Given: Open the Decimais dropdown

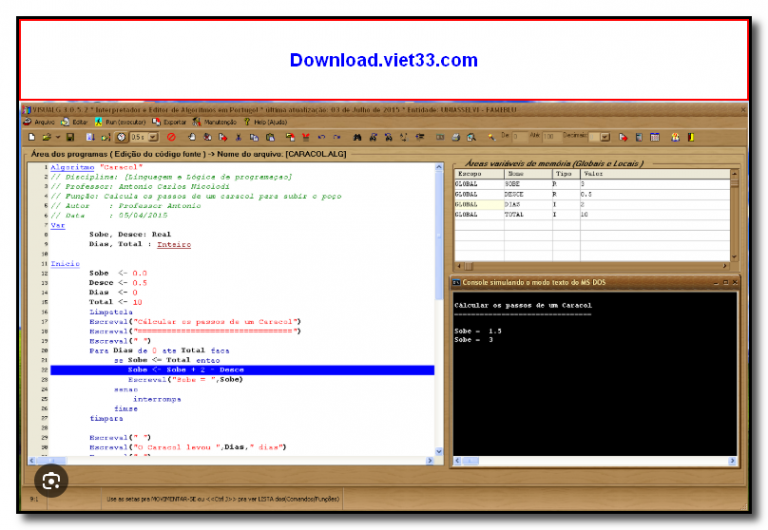Looking at the screenshot, I should 605,136.
